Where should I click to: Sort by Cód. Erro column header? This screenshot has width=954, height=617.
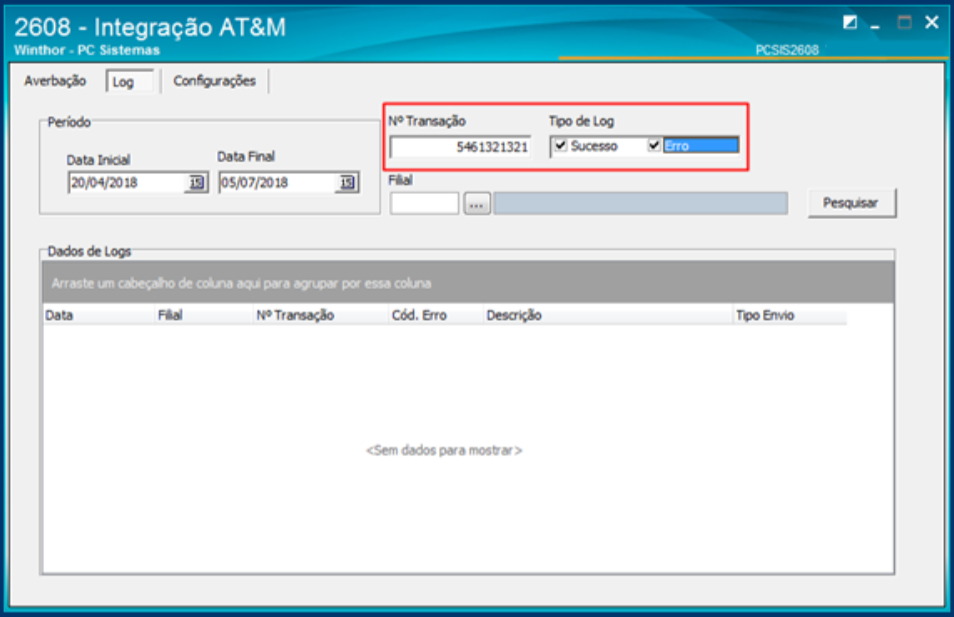pyautogui.click(x=436, y=315)
